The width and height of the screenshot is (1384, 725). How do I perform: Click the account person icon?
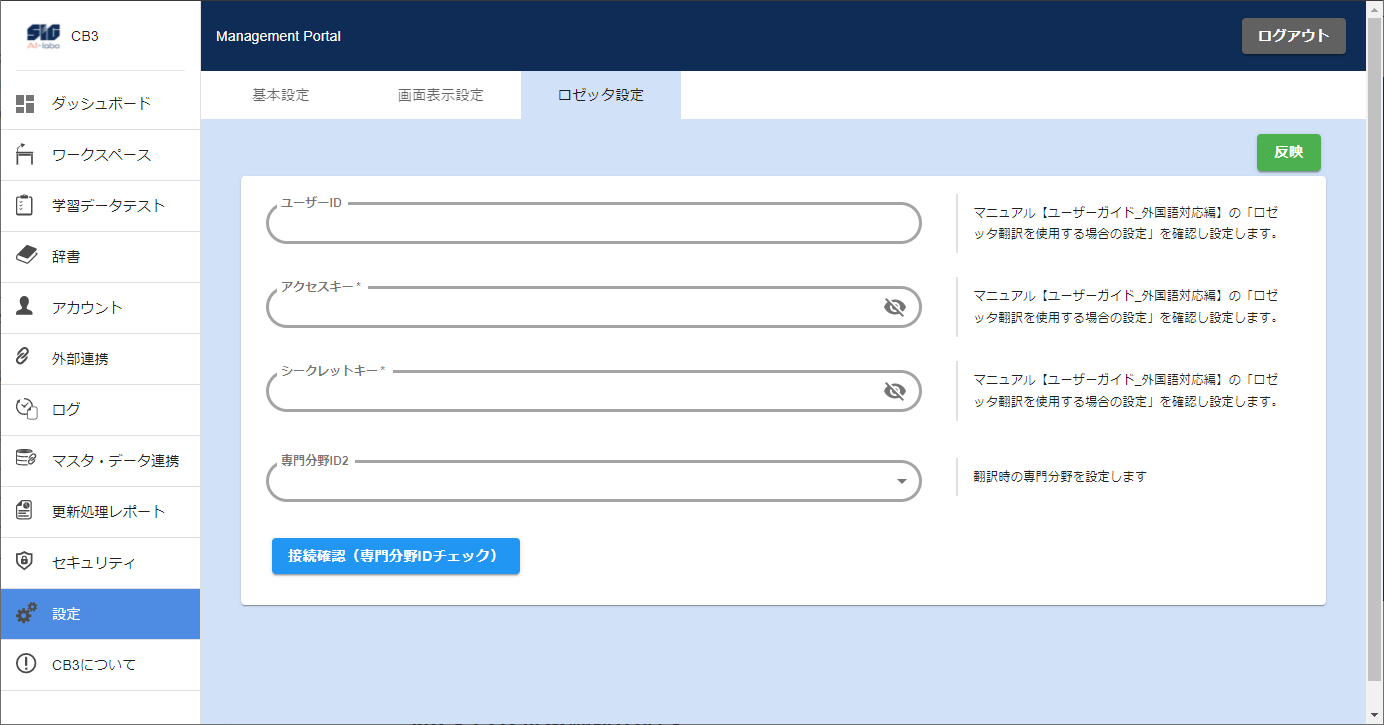click(x=26, y=307)
